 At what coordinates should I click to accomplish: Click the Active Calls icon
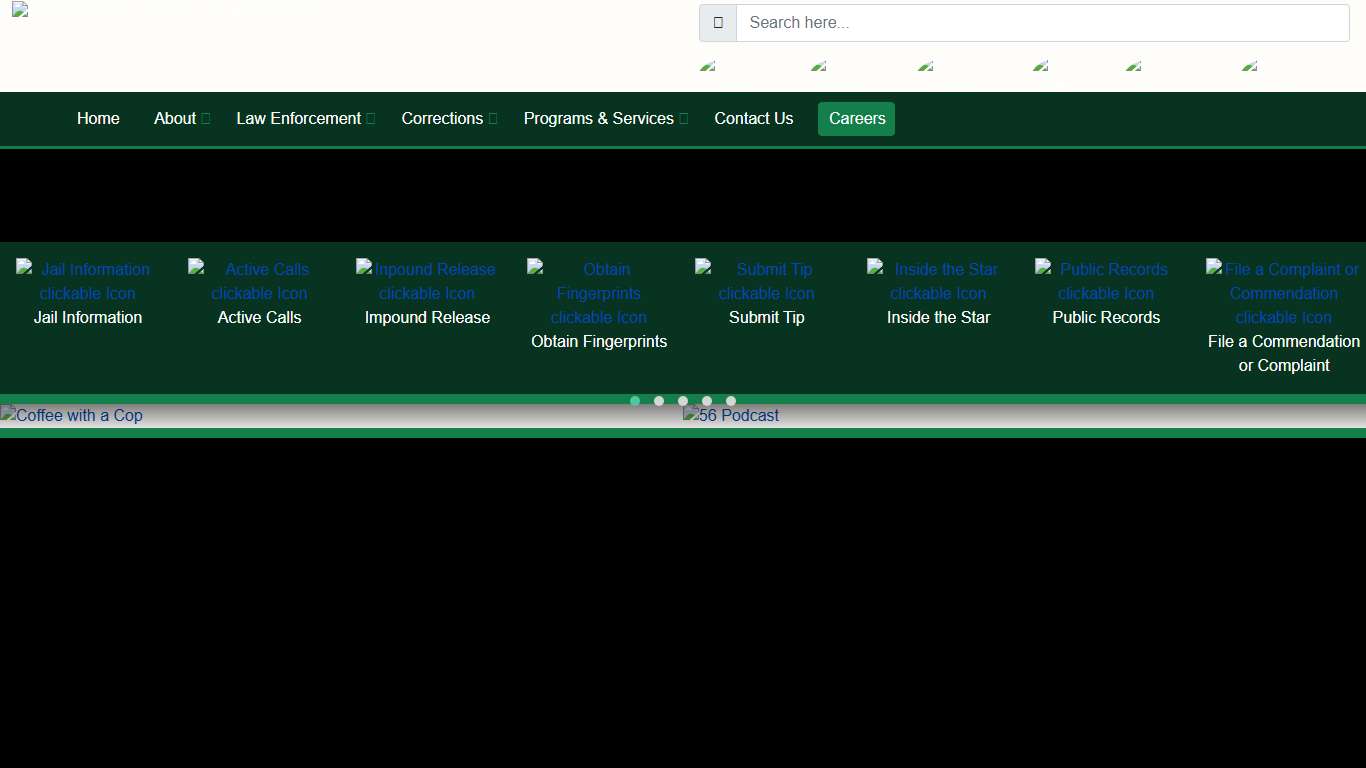click(260, 282)
